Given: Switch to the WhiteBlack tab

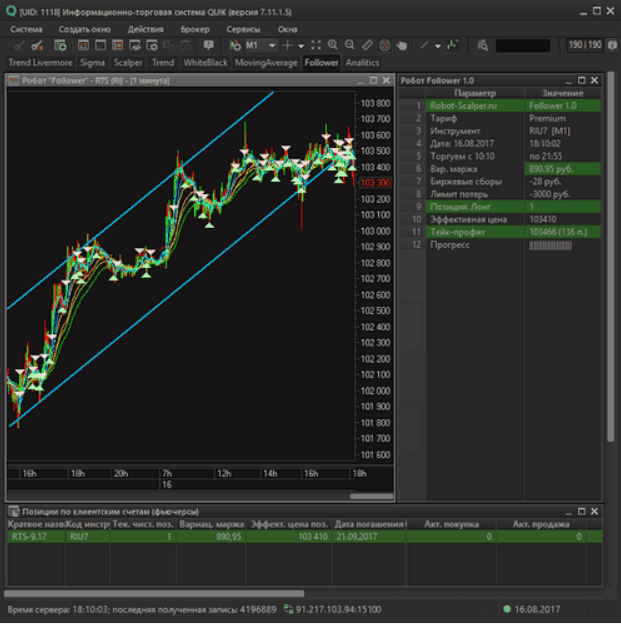Looking at the screenshot, I should click(x=205, y=63).
